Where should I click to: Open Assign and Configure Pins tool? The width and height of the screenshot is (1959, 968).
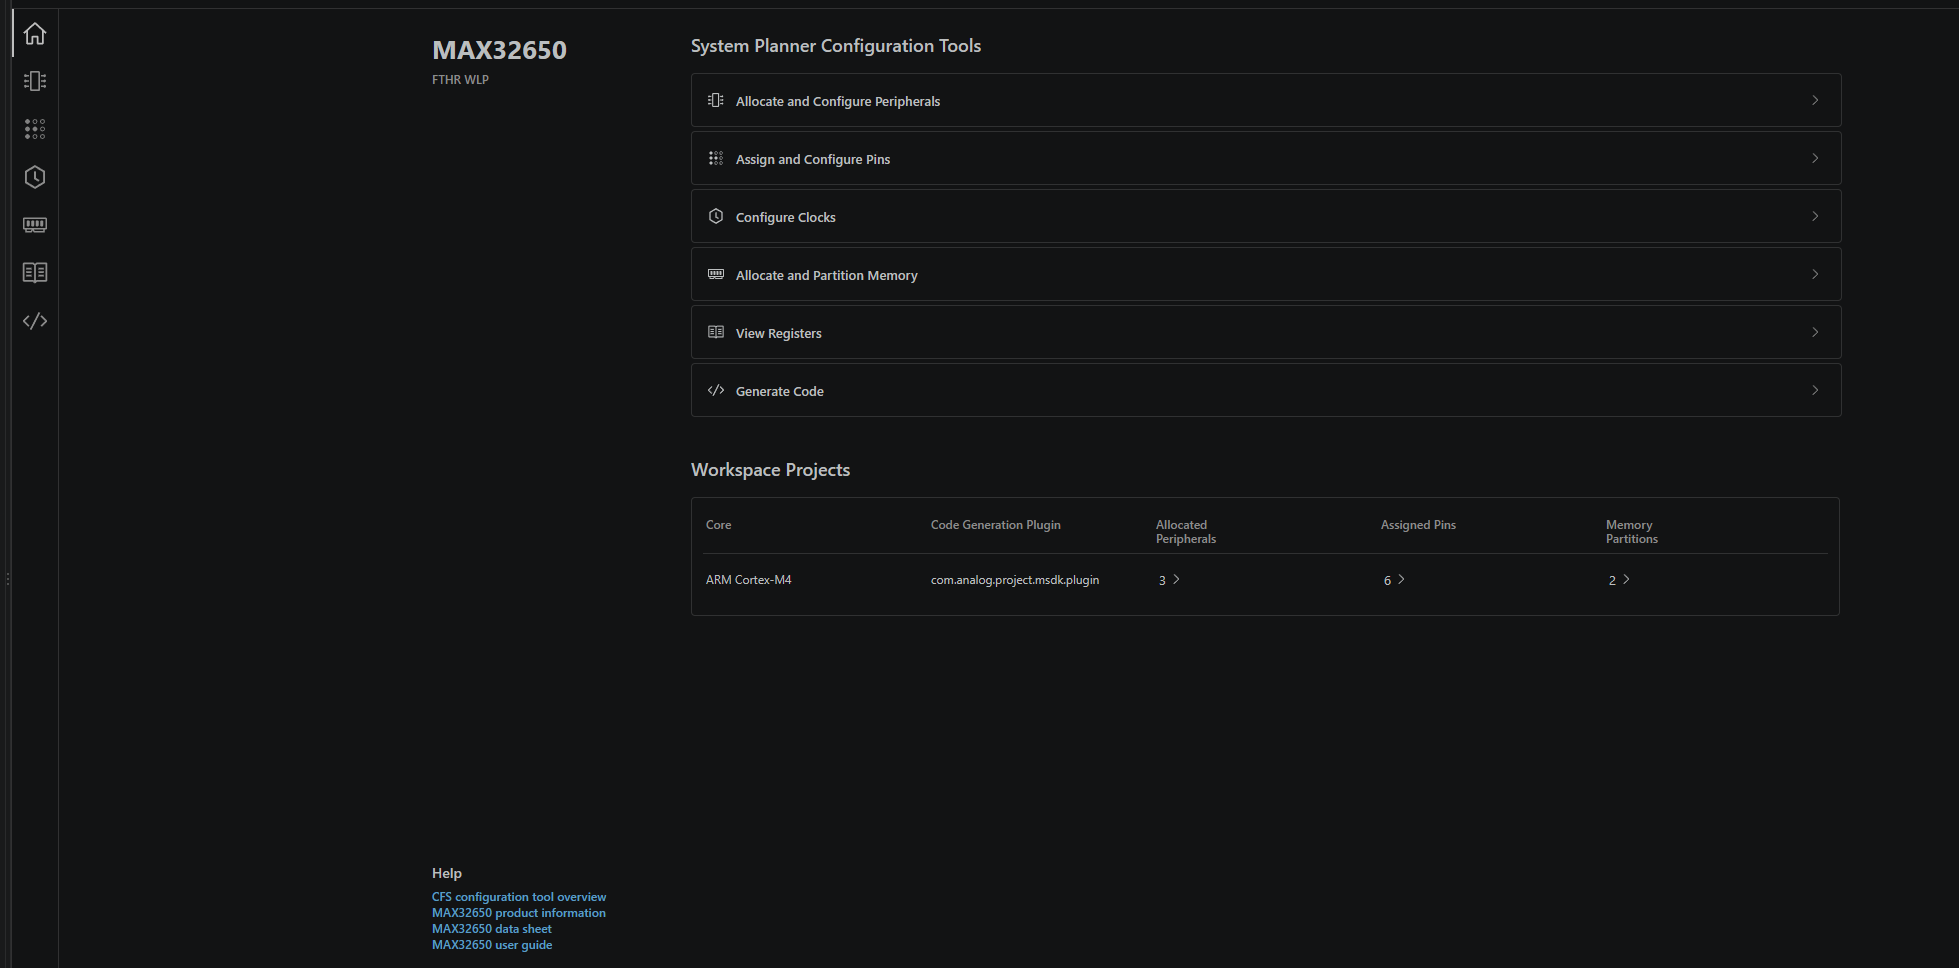1266,158
